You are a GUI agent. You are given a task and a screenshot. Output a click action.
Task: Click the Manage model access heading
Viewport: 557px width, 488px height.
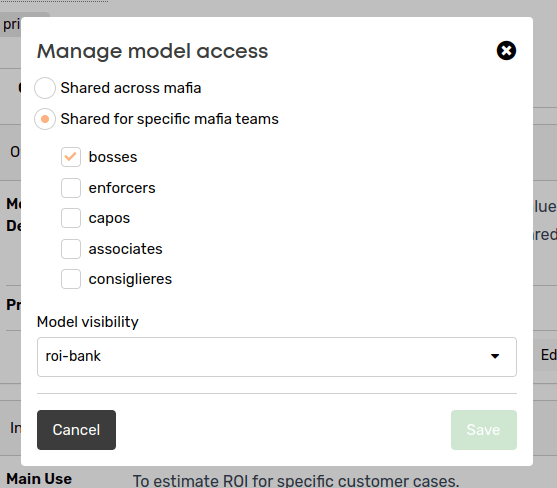pos(153,51)
